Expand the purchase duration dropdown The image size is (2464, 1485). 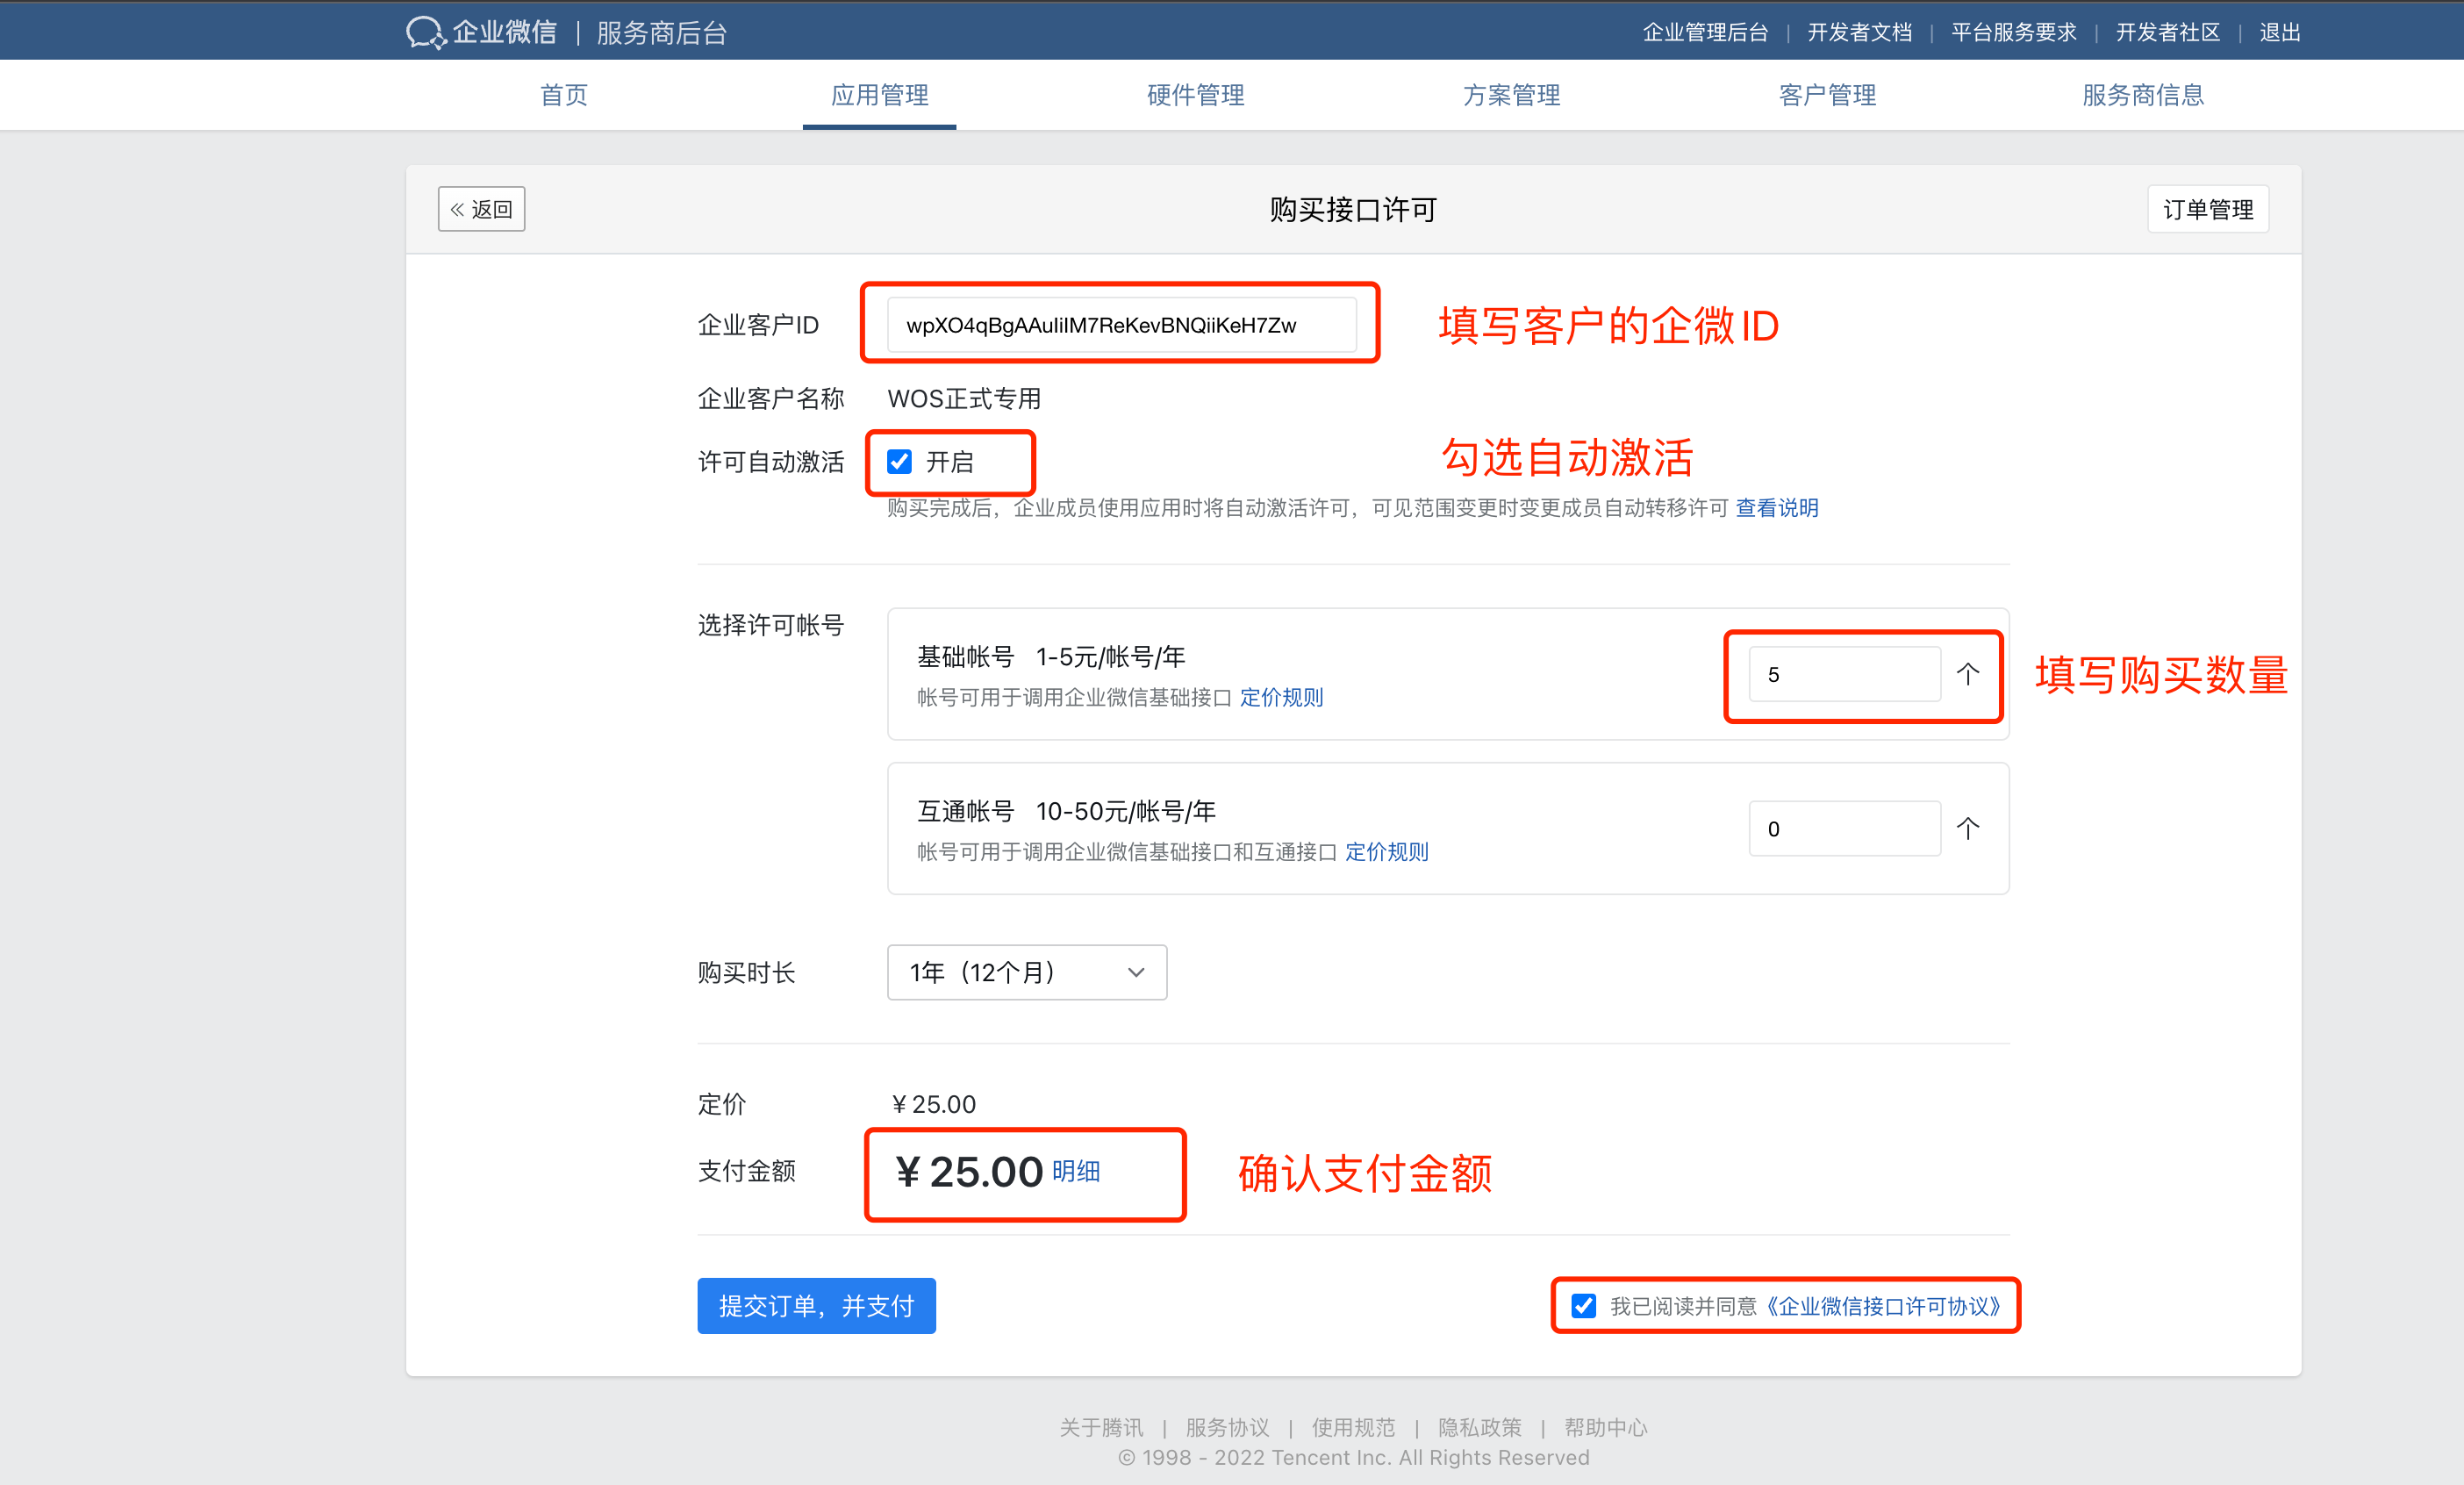click(x=1026, y=972)
